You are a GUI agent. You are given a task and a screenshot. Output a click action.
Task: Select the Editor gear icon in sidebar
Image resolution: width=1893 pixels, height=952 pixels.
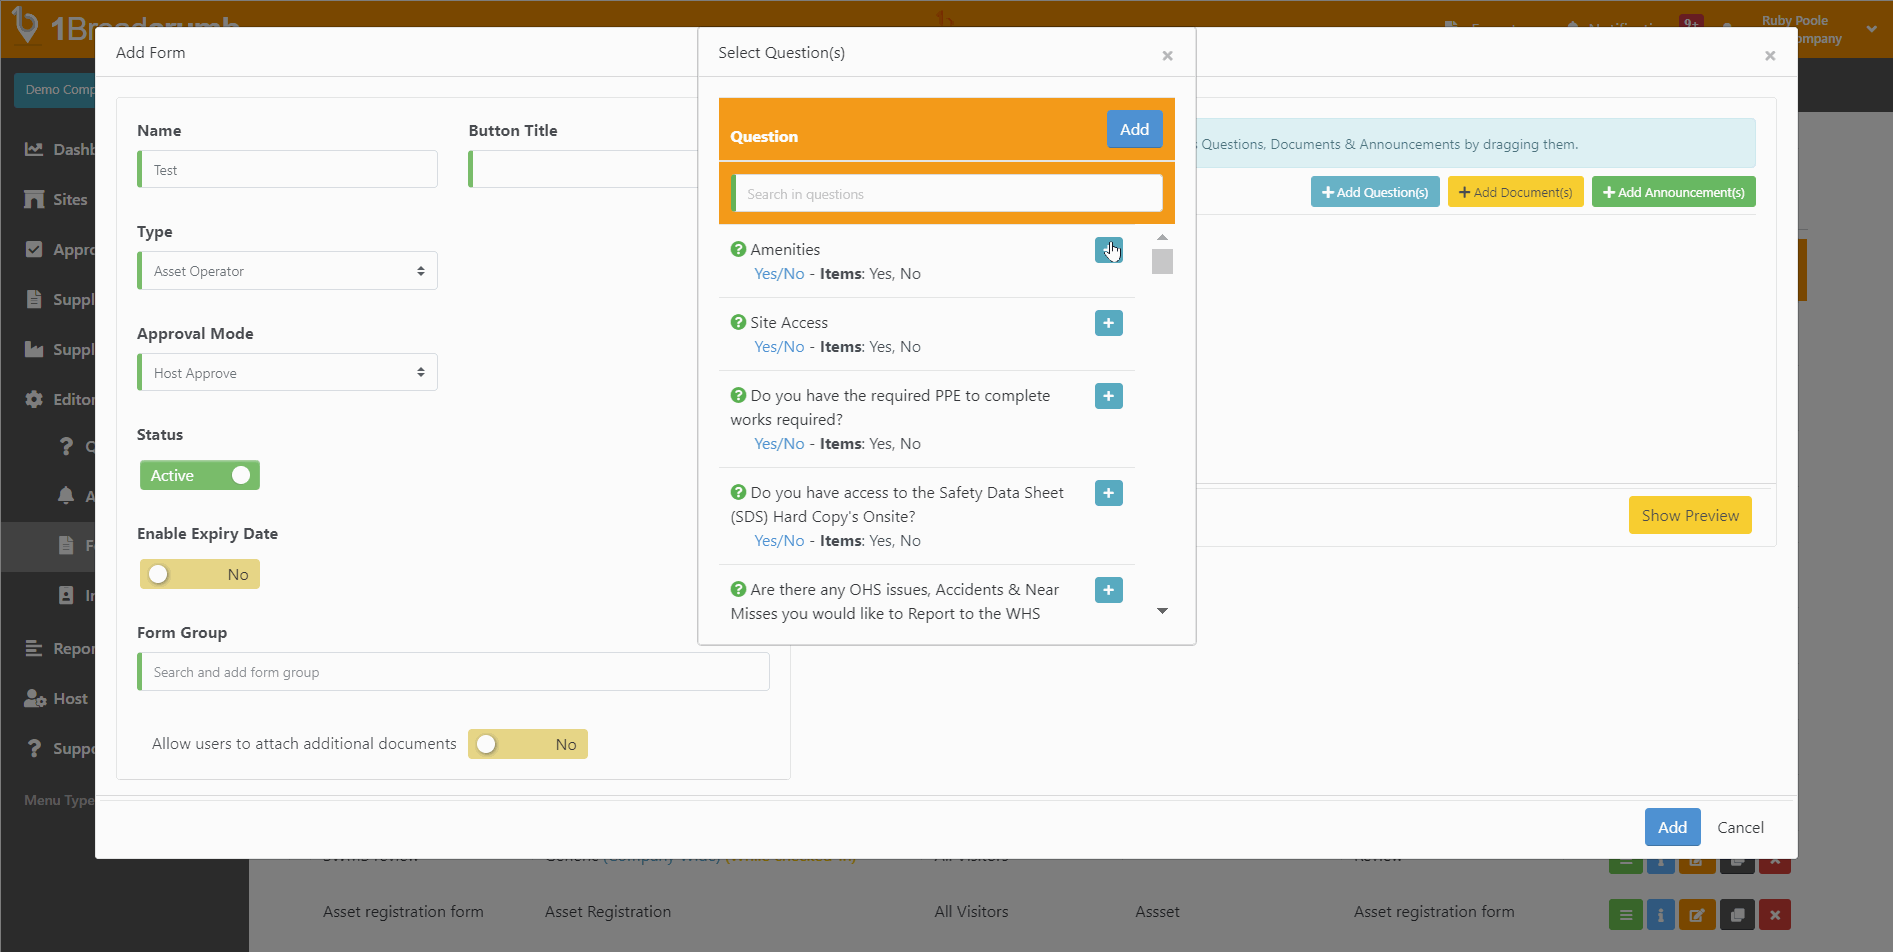point(35,399)
